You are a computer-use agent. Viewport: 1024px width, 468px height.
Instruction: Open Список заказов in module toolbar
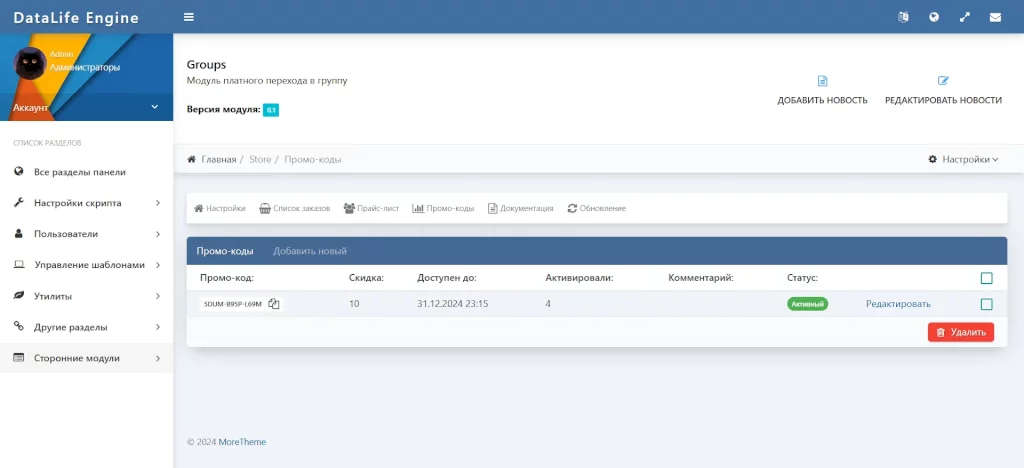coord(295,208)
